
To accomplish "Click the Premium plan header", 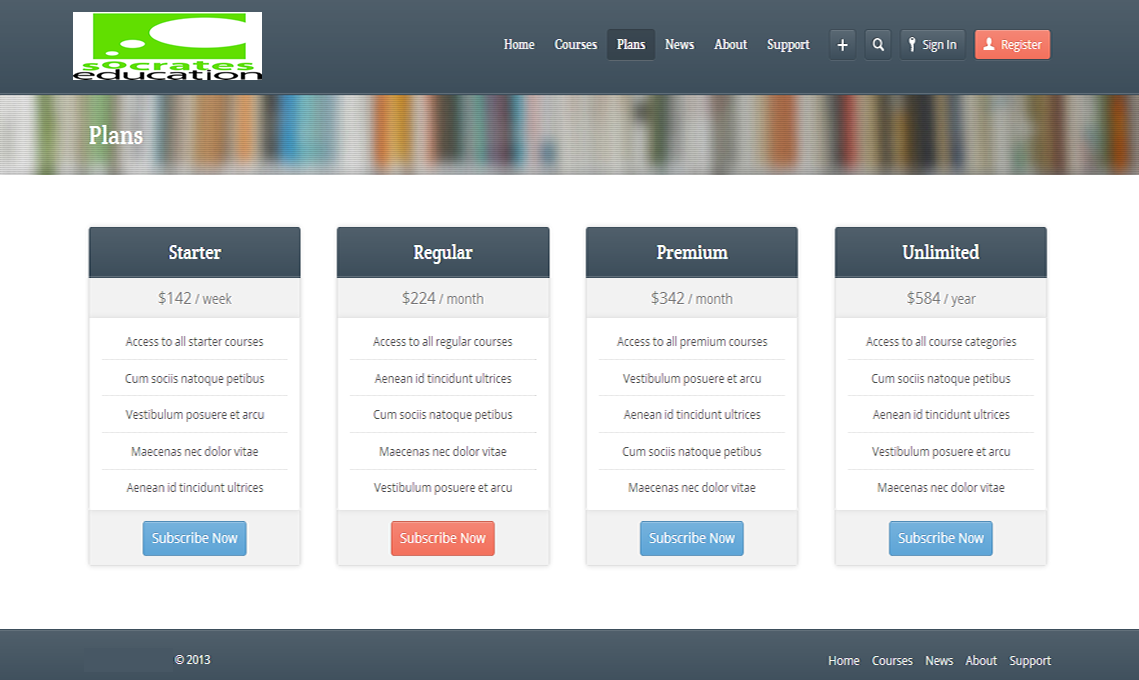I will click(x=692, y=252).
